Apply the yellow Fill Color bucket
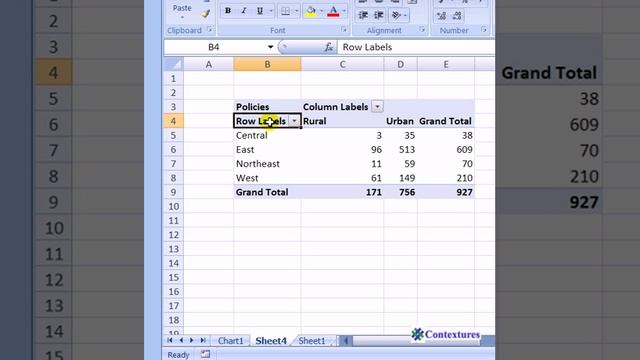Image resolution: width=640 pixels, height=360 pixels. tap(311, 11)
